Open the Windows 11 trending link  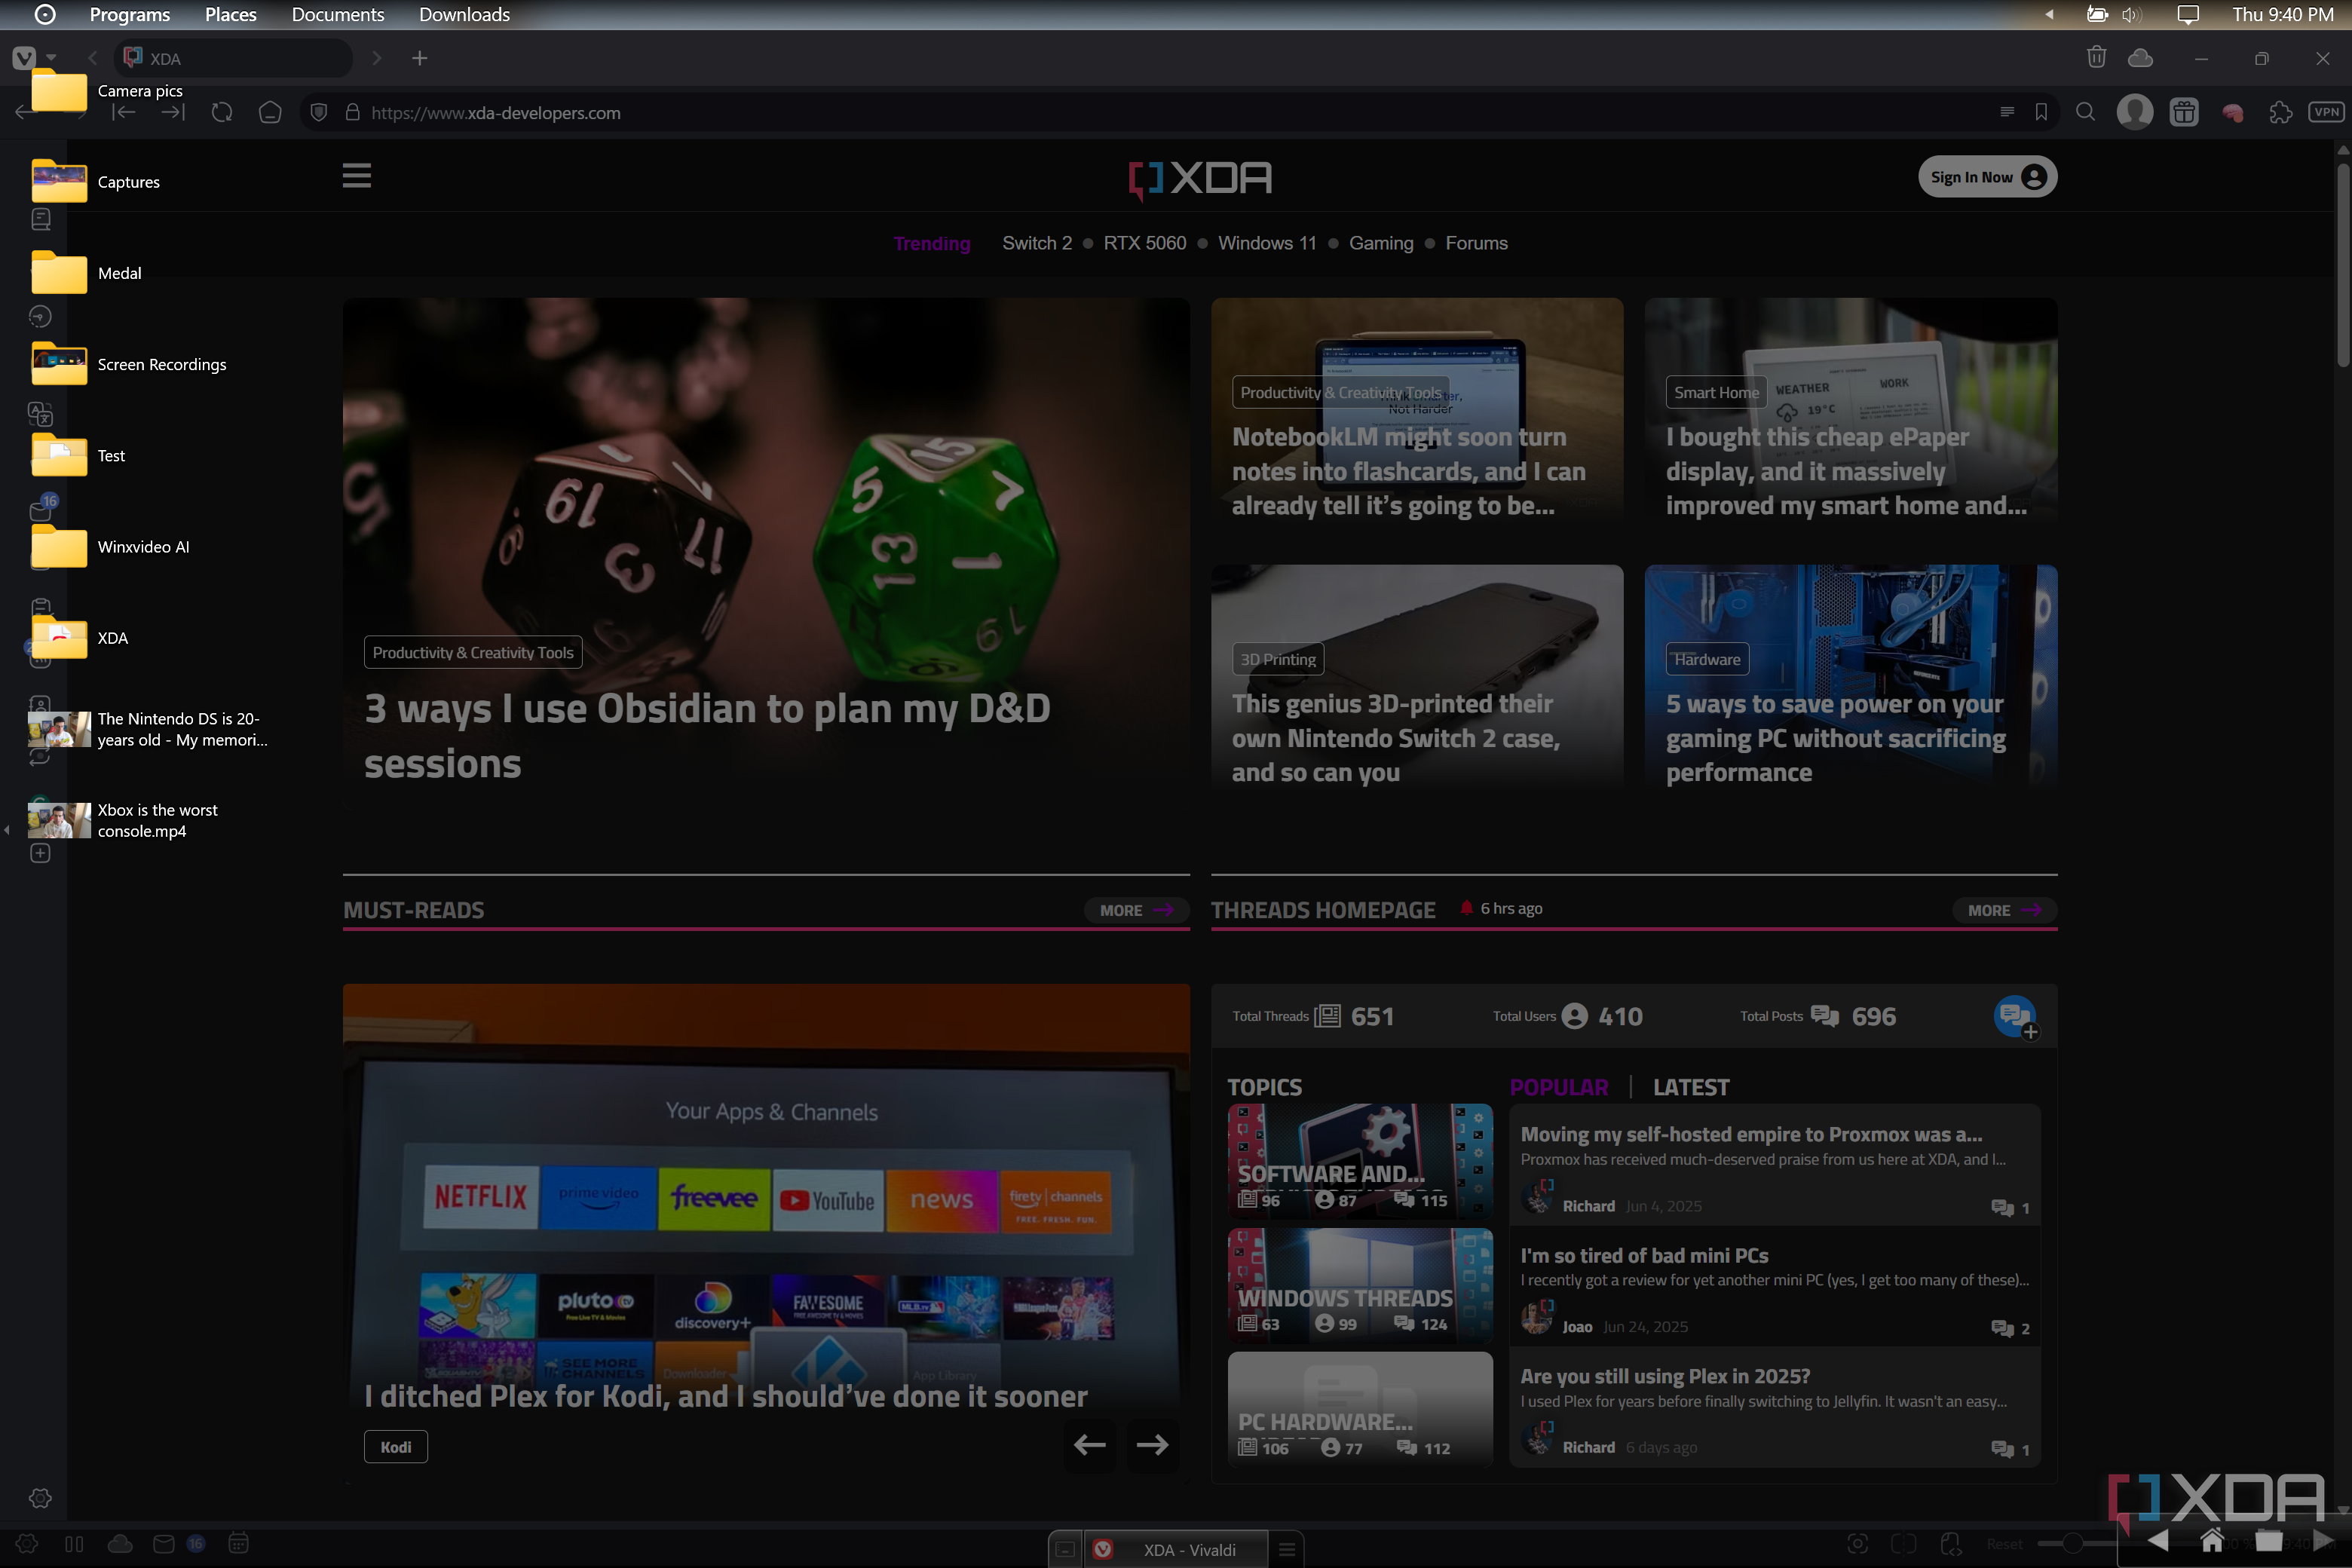point(1267,243)
